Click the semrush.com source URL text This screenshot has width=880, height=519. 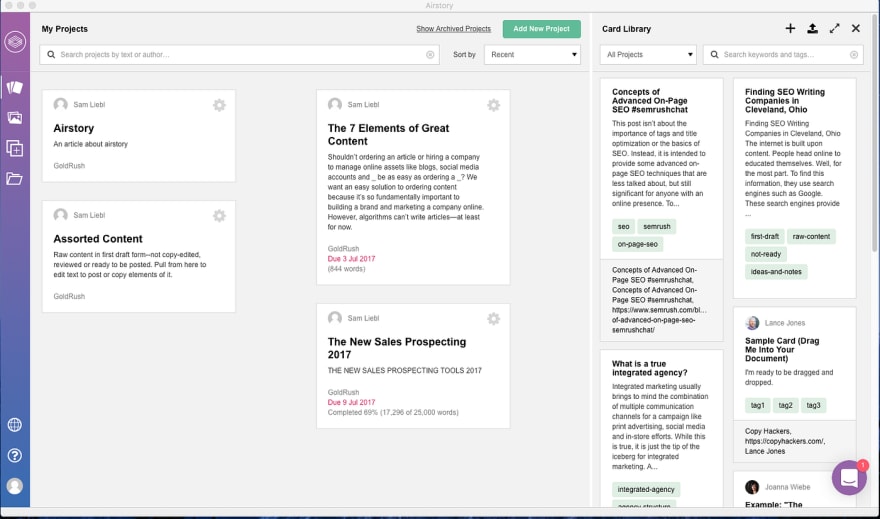pos(659,320)
